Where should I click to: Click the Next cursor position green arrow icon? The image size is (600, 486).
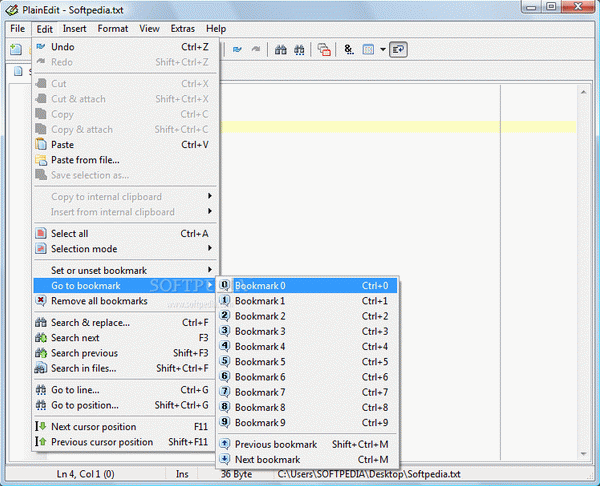[41, 426]
